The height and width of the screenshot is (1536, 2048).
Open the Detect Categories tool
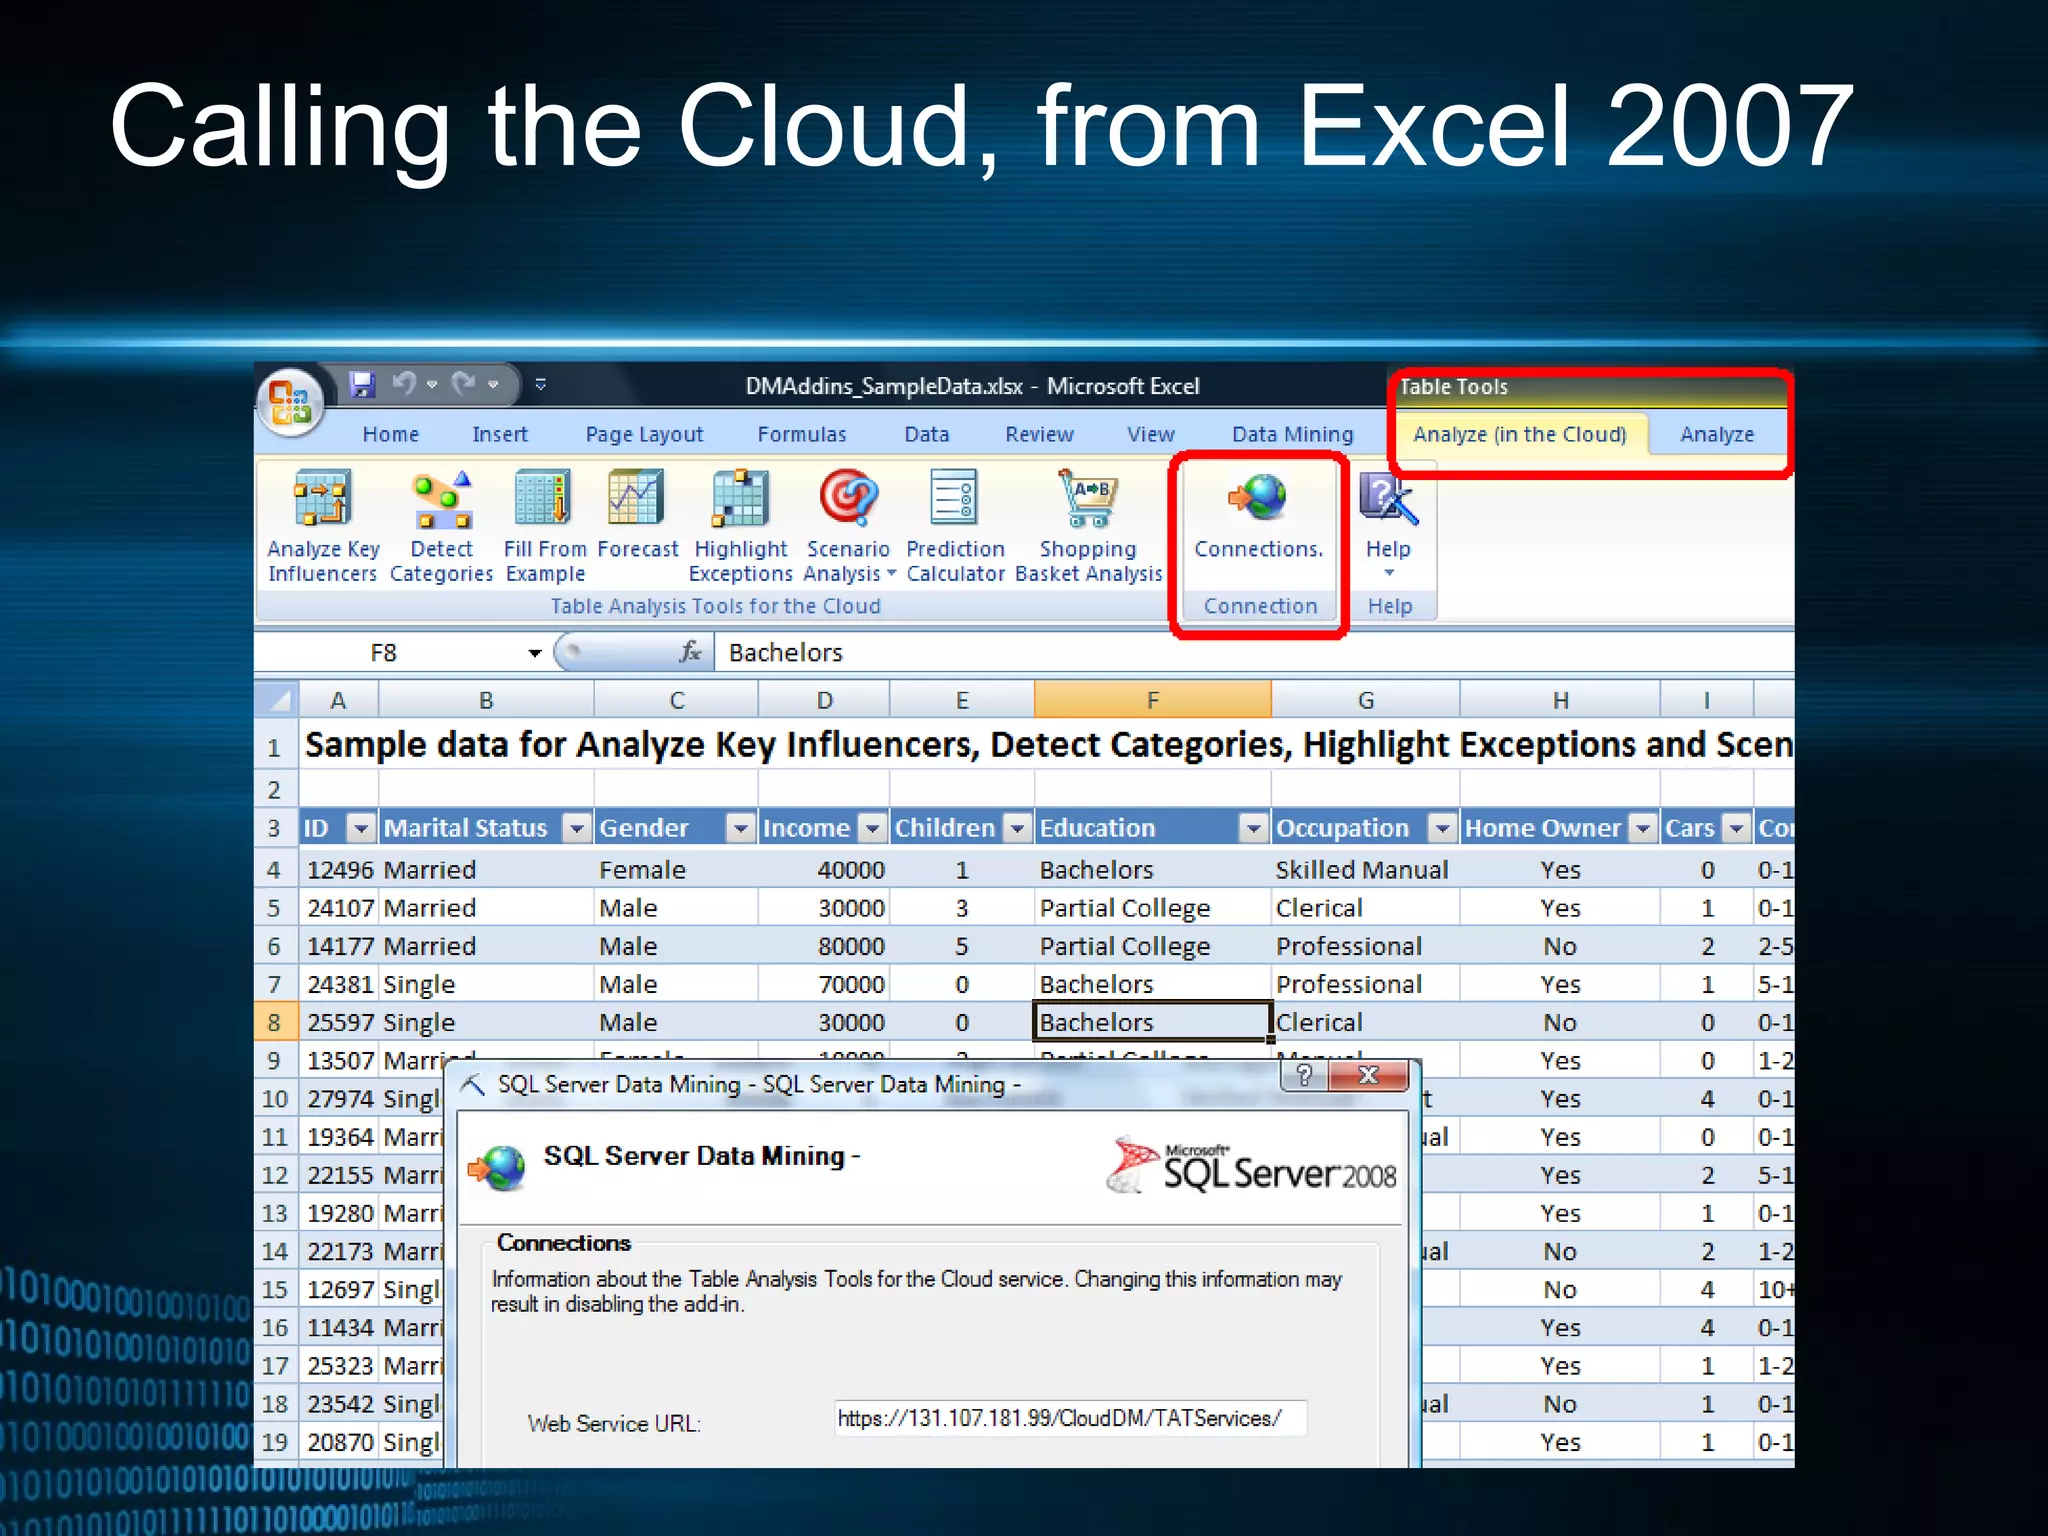[x=441, y=499]
